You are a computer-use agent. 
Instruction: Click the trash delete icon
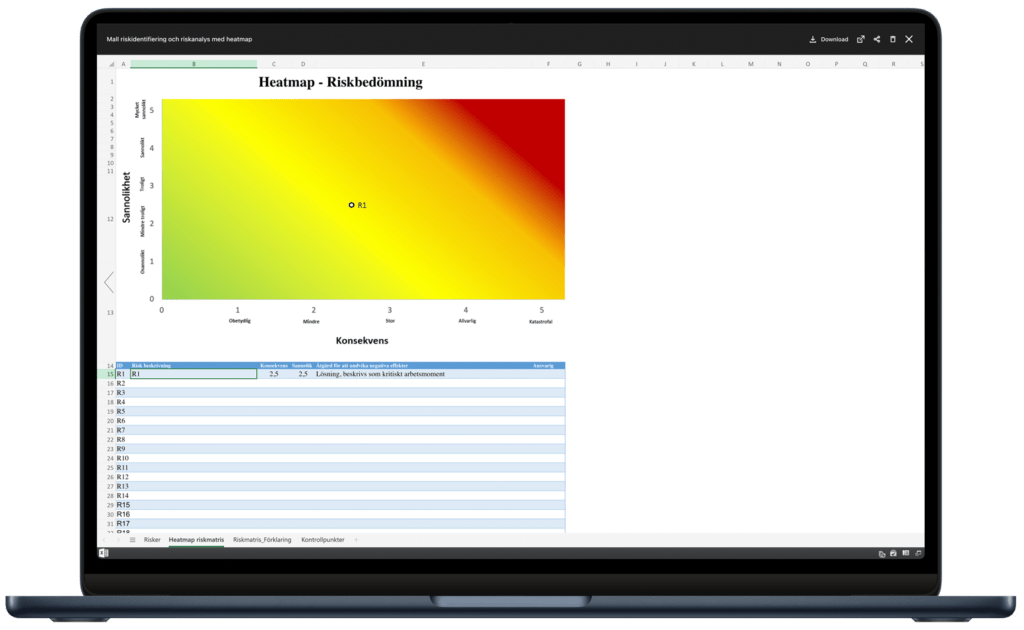(x=893, y=40)
